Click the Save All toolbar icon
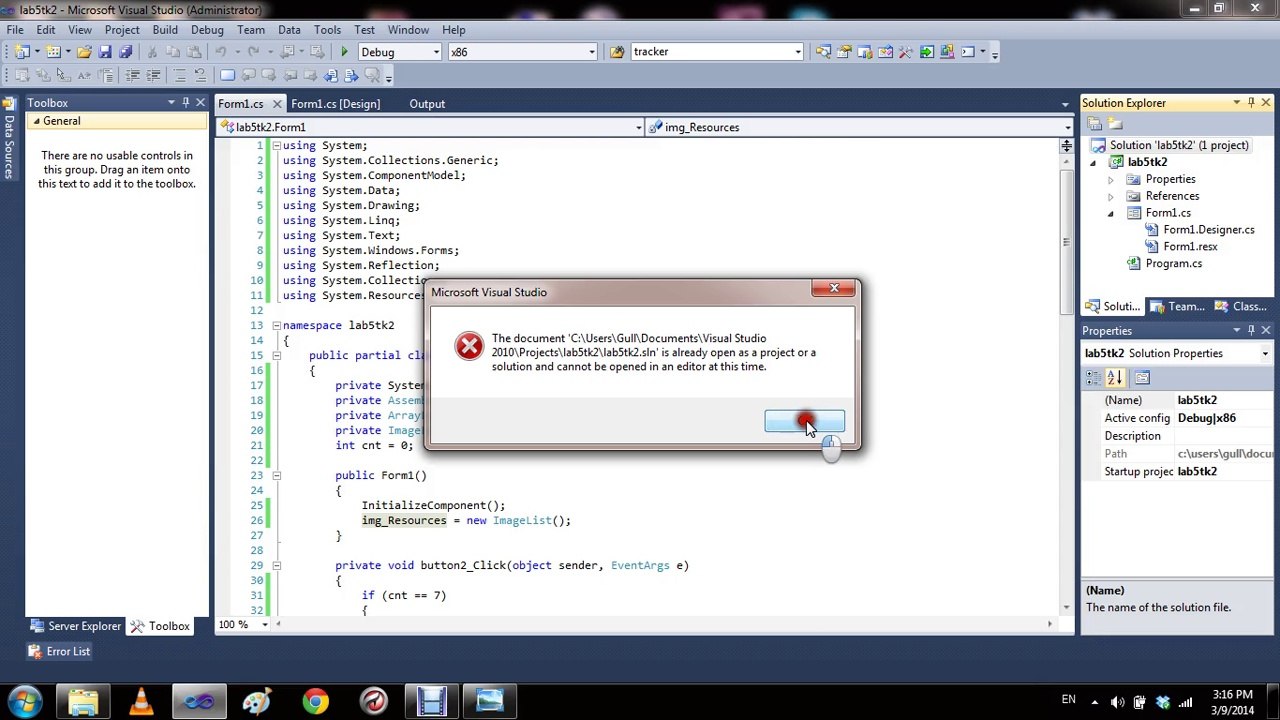This screenshot has height=720, width=1280. (125, 52)
